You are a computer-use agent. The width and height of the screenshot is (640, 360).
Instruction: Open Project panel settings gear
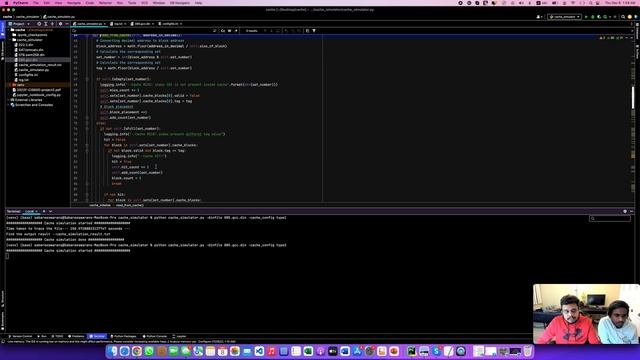coord(60,24)
